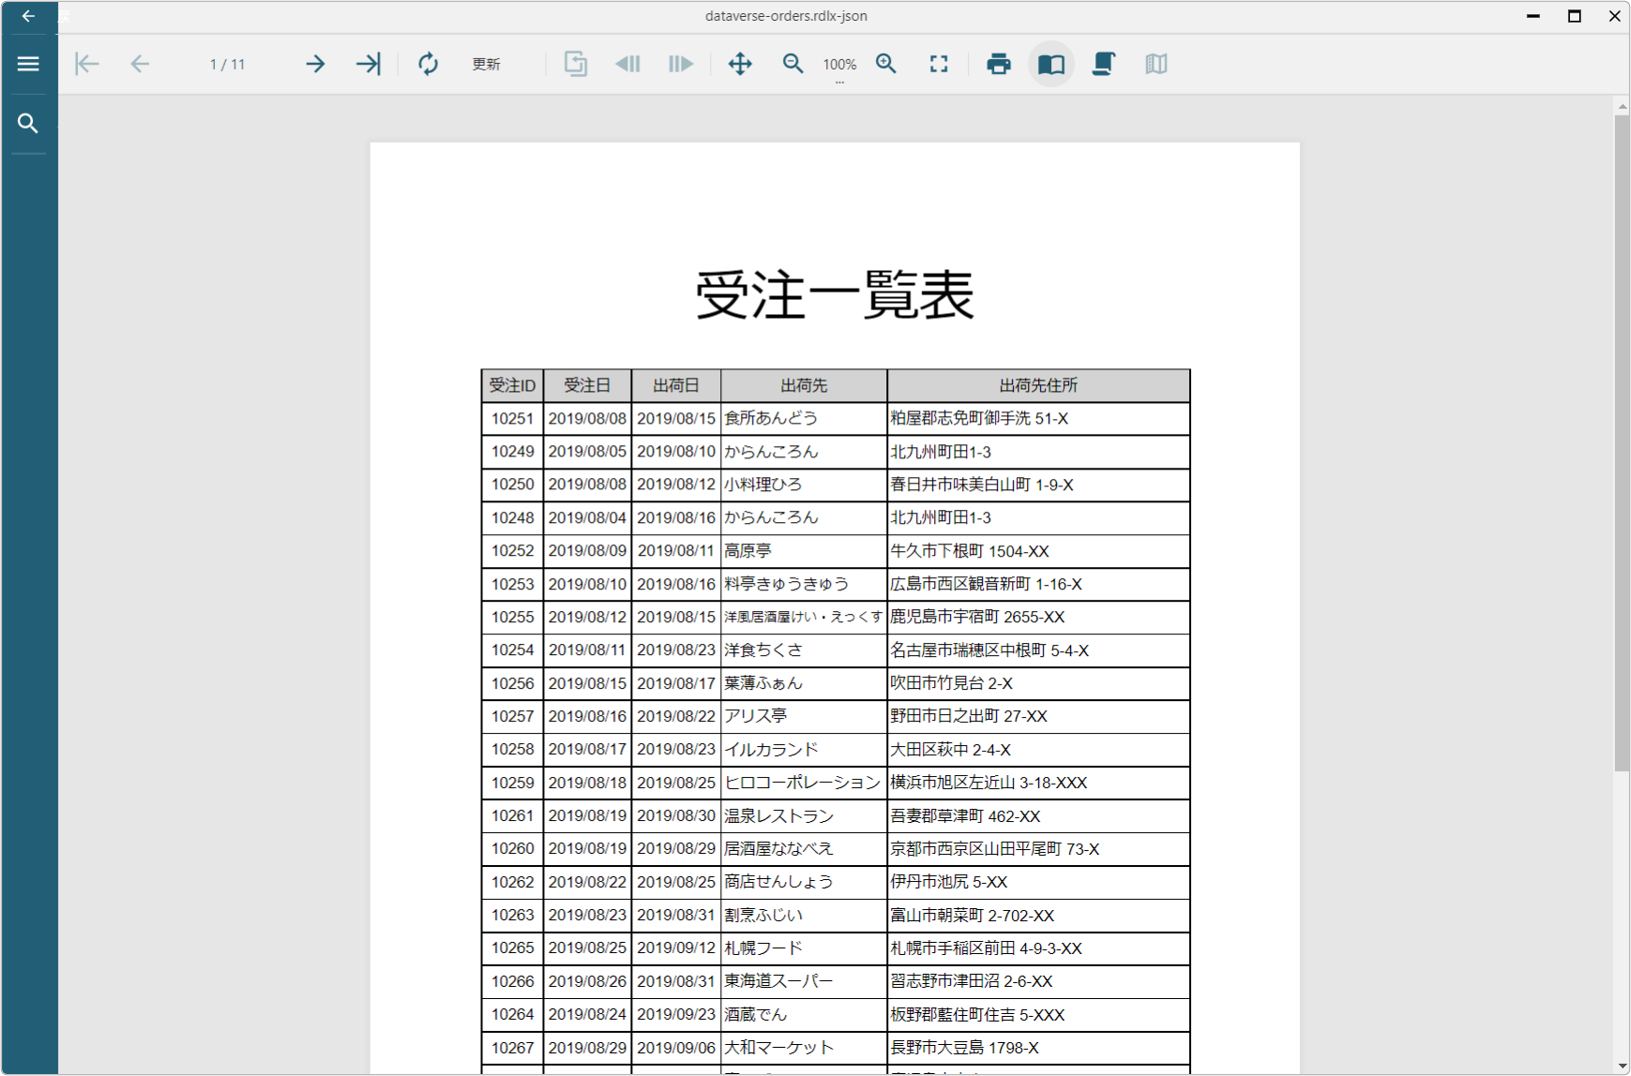The image size is (1631, 1076).
Task: Click the history back icon
Action: coord(628,64)
